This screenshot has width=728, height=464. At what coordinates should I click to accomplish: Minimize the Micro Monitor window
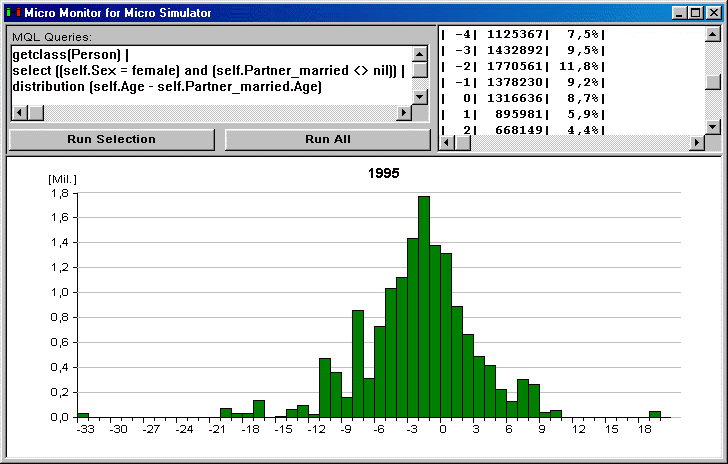pyautogui.click(x=679, y=12)
